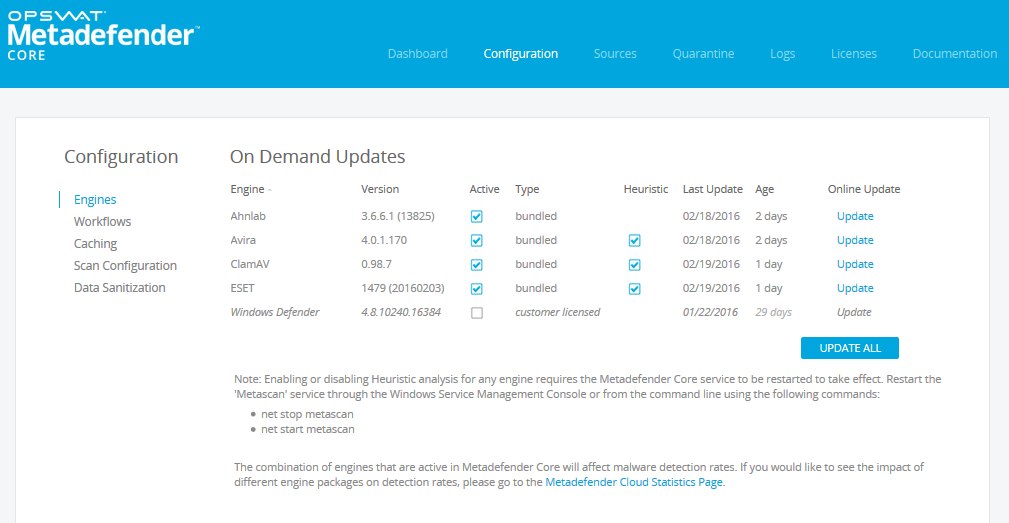Click the Age column header
1009x523 pixels.
pos(764,189)
